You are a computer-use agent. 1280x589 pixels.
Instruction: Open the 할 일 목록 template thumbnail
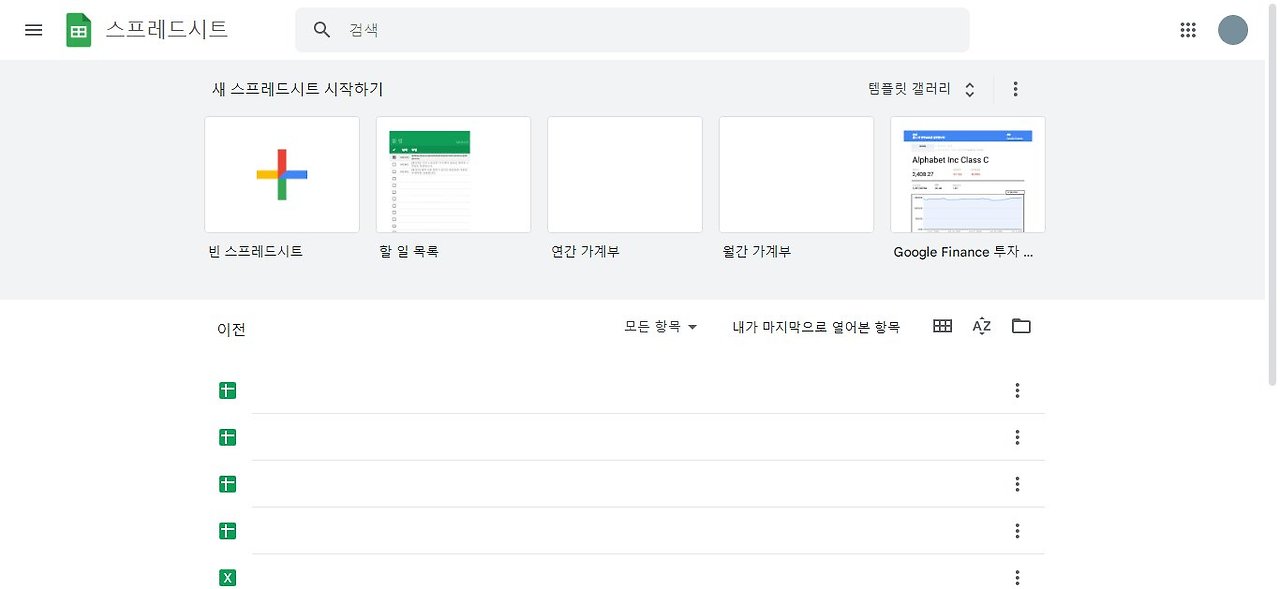[x=453, y=175]
